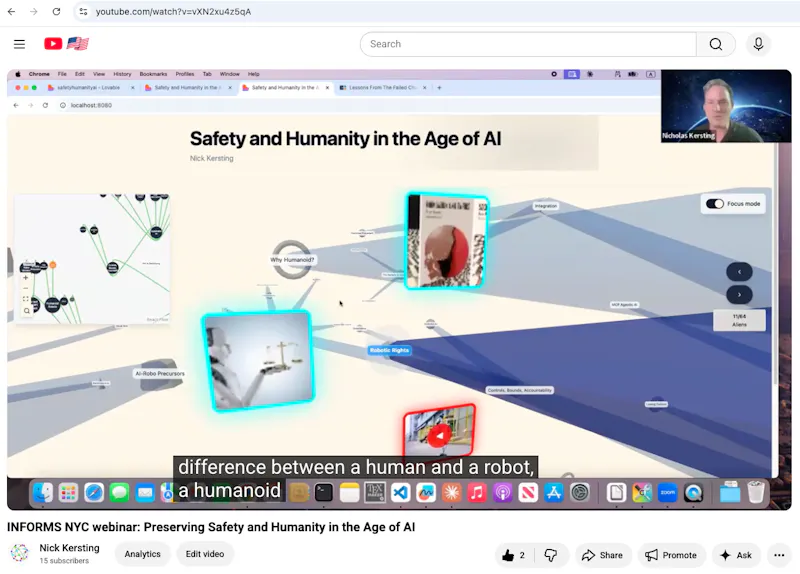Open Messages from the dock
Viewport: 800px width, 574px height.
119,492
